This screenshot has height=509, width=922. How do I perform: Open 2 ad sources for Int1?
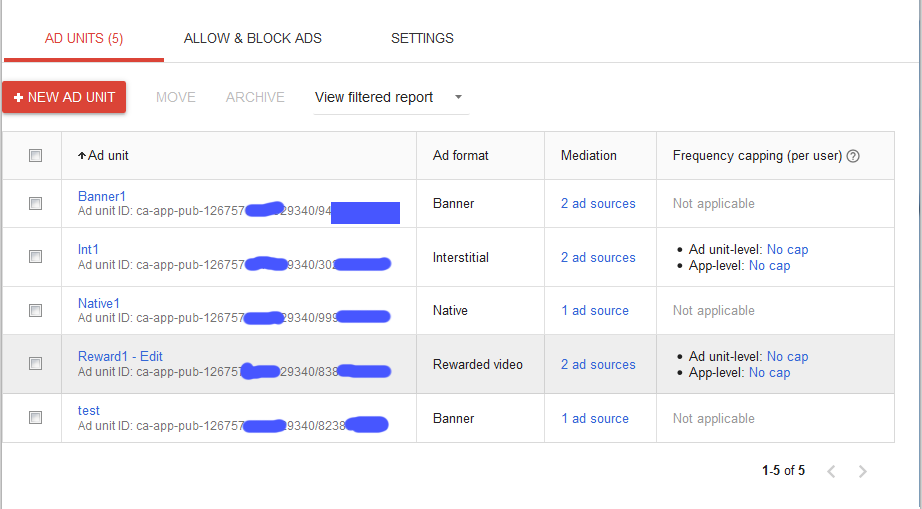point(598,257)
